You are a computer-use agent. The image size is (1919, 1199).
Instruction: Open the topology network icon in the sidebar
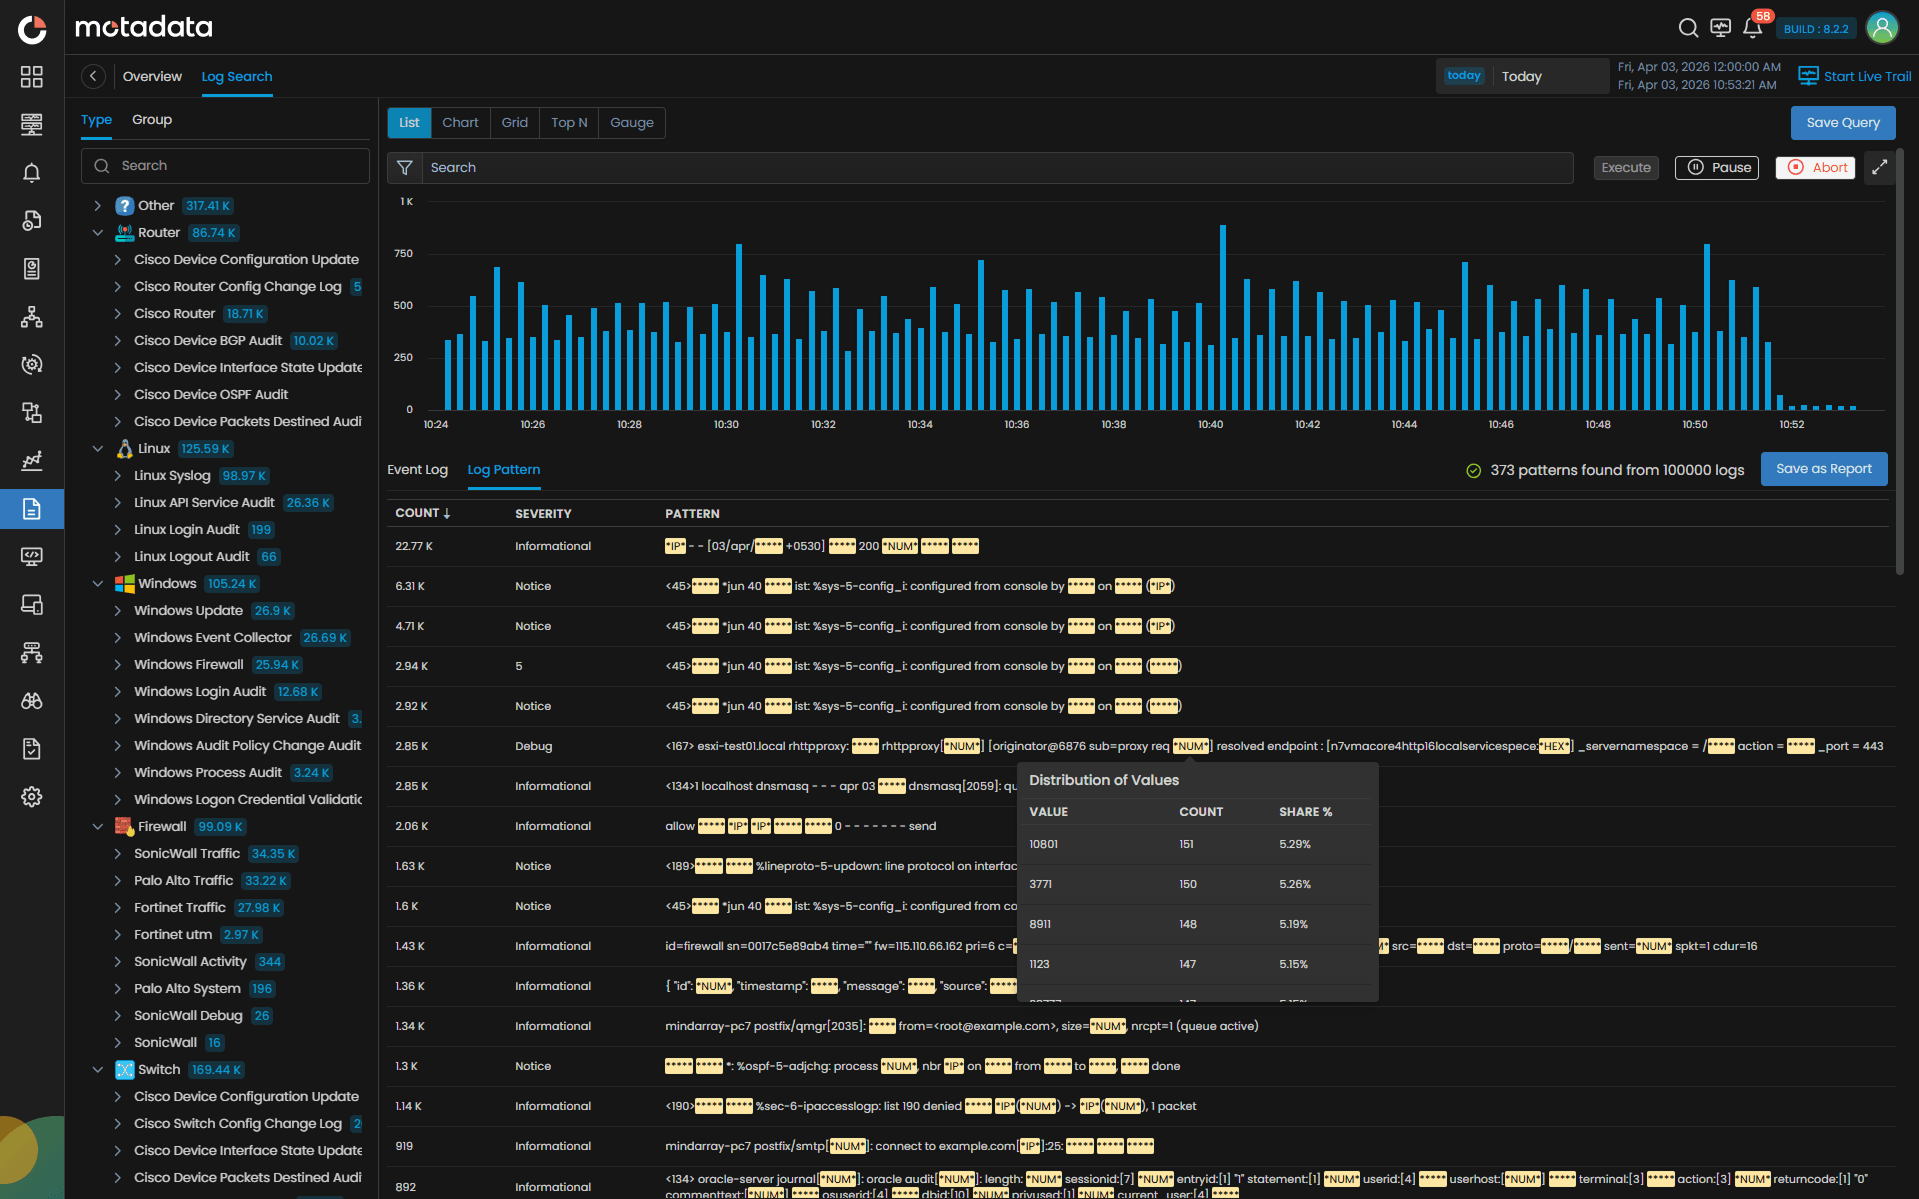pyautogui.click(x=31, y=317)
